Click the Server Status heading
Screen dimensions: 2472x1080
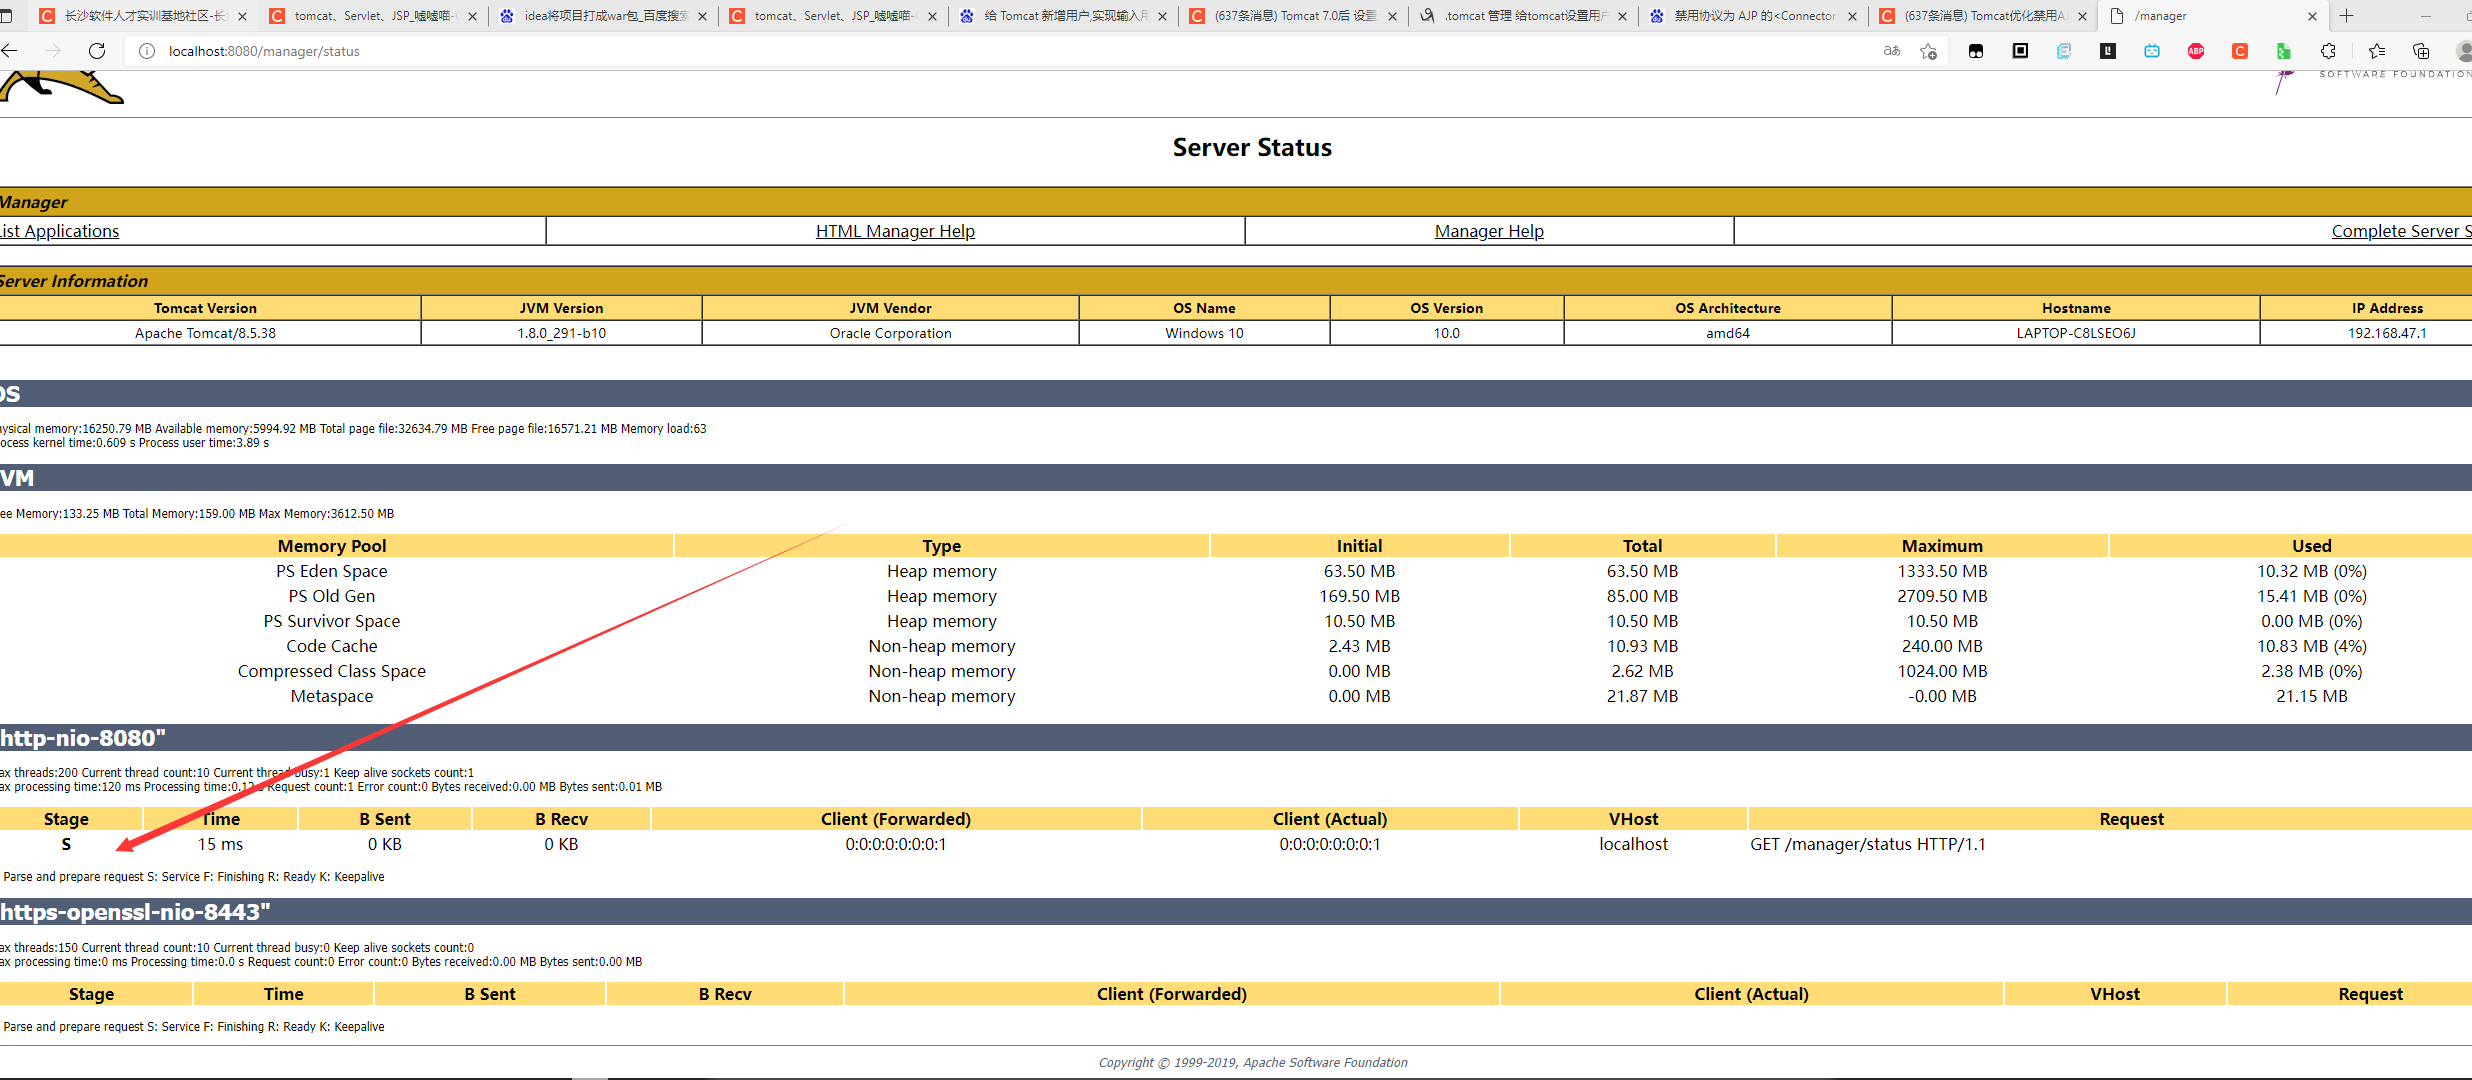[x=1252, y=148]
